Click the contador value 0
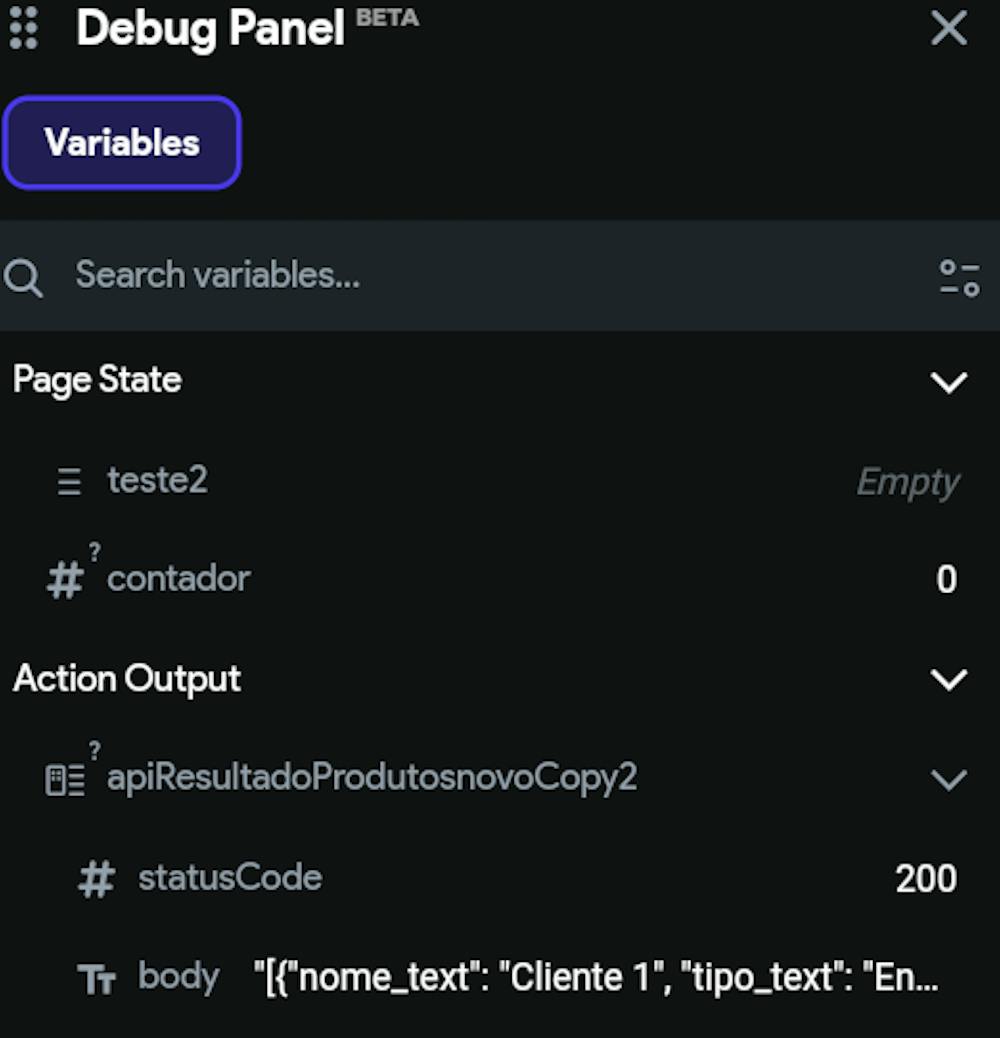The height and width of the screenshot is (1038, 1000). 946,580
